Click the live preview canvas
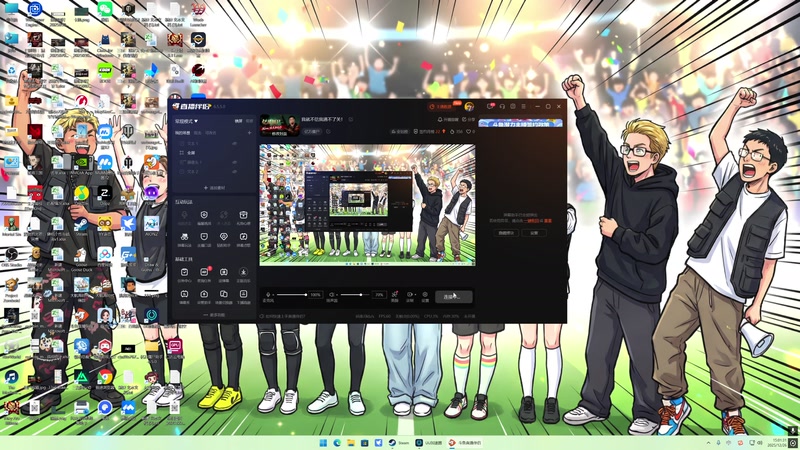The height and width of the screenshot is (450, 800). click(367, 205)
